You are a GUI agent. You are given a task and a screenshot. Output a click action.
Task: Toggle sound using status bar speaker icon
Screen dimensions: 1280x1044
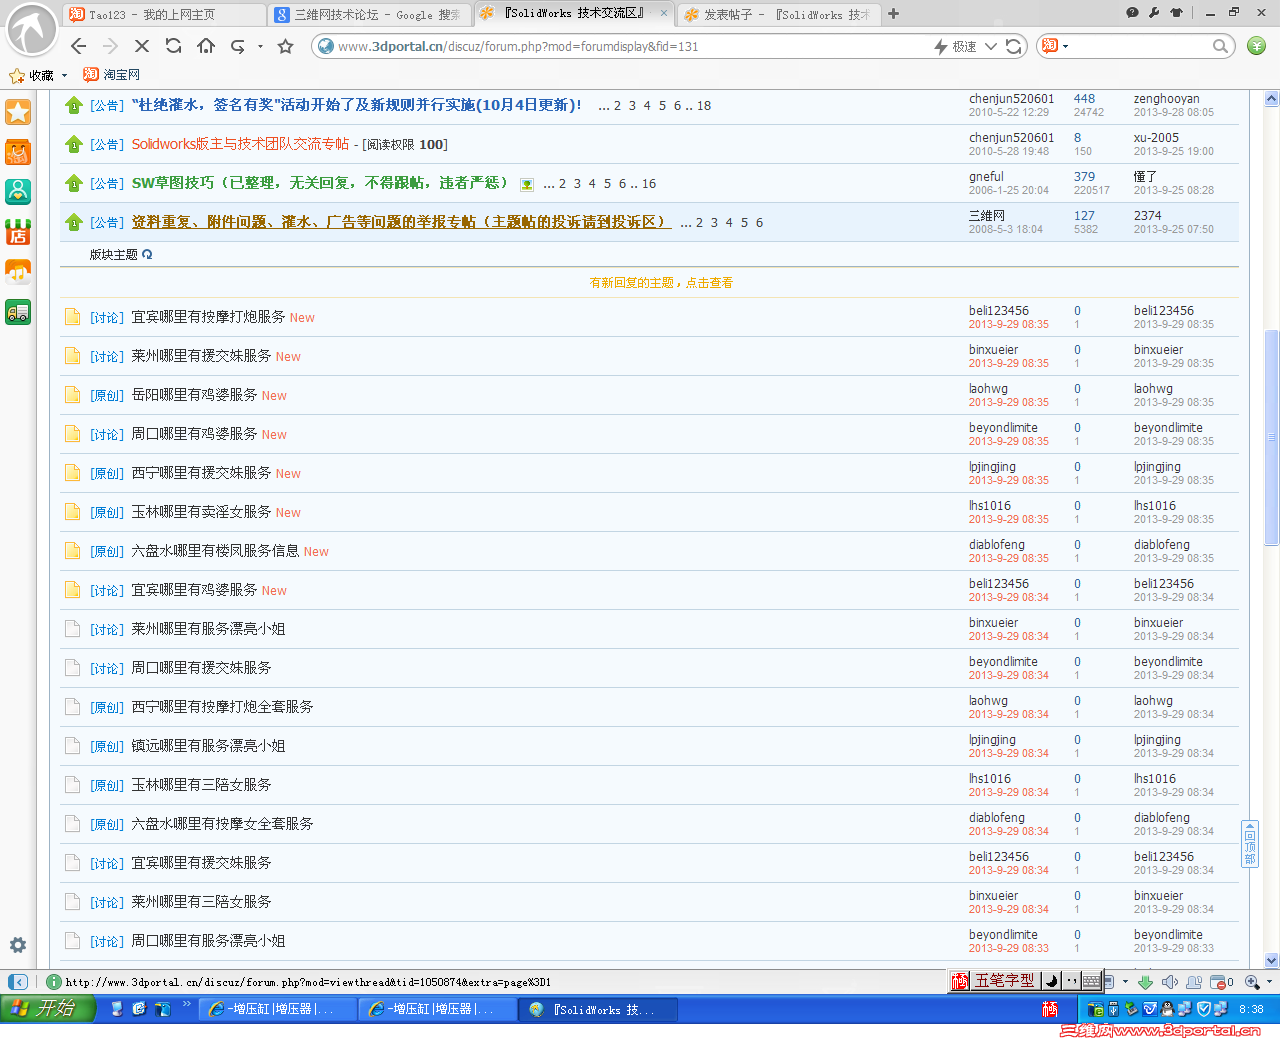coord(1169,982)
